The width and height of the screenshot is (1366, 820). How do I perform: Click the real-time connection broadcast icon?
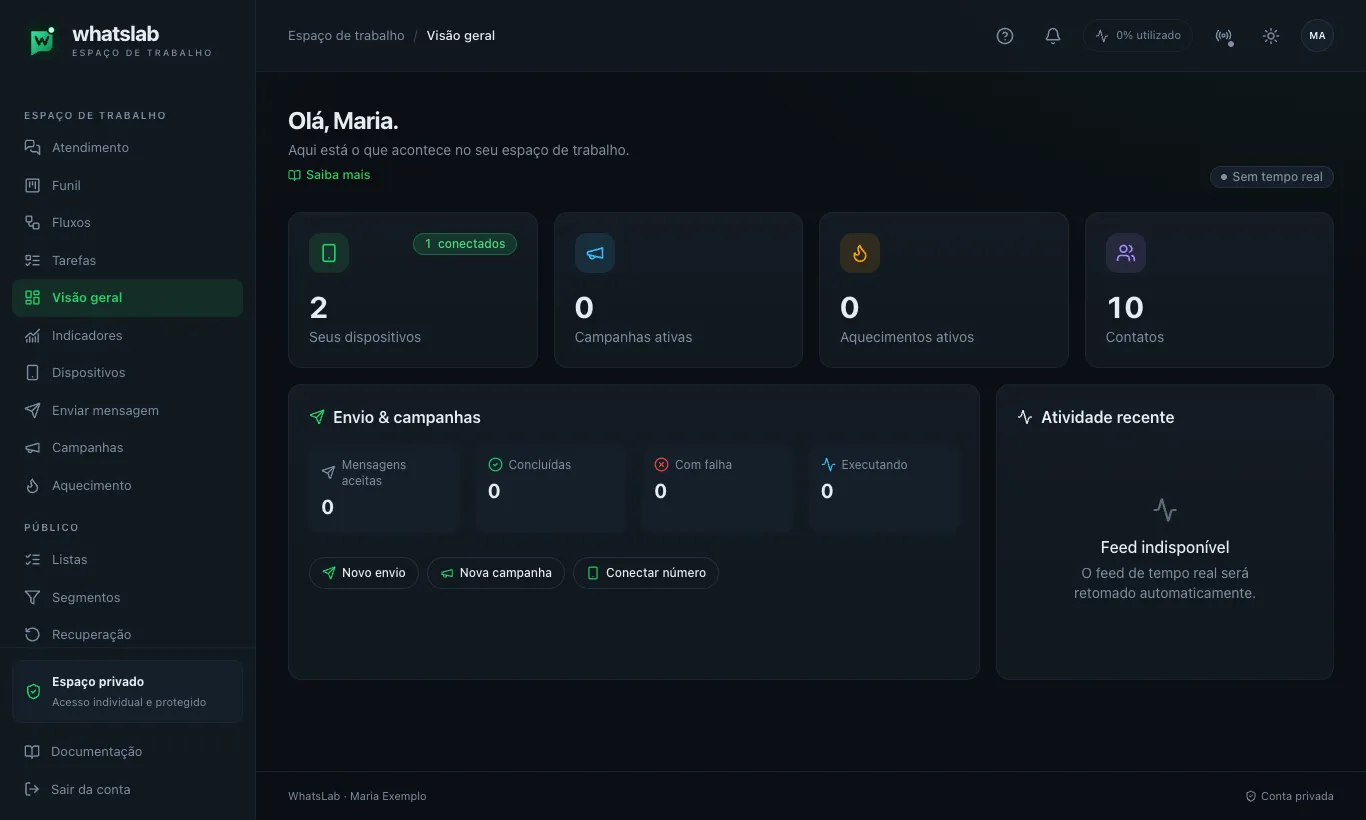[1223, 36]
